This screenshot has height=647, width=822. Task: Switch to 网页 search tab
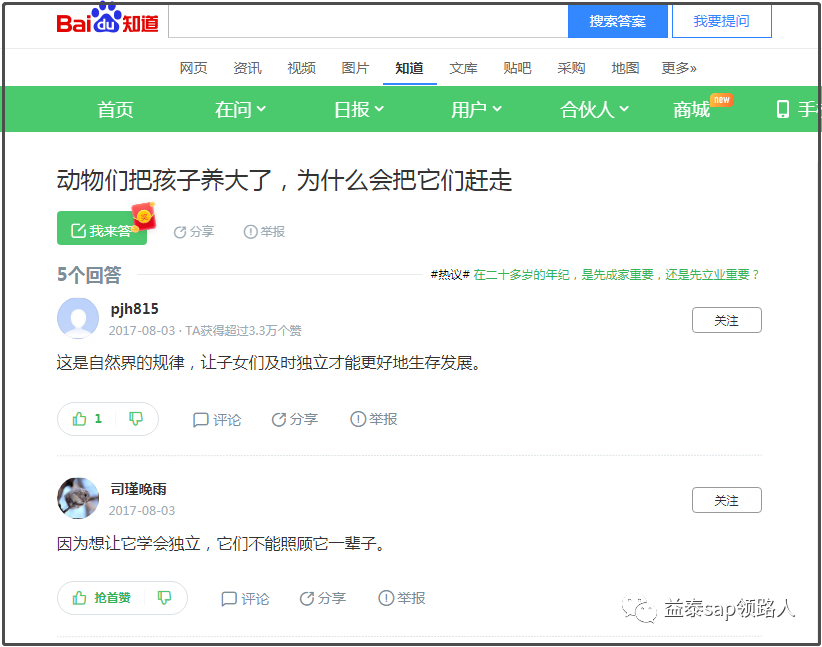(193, 68)
